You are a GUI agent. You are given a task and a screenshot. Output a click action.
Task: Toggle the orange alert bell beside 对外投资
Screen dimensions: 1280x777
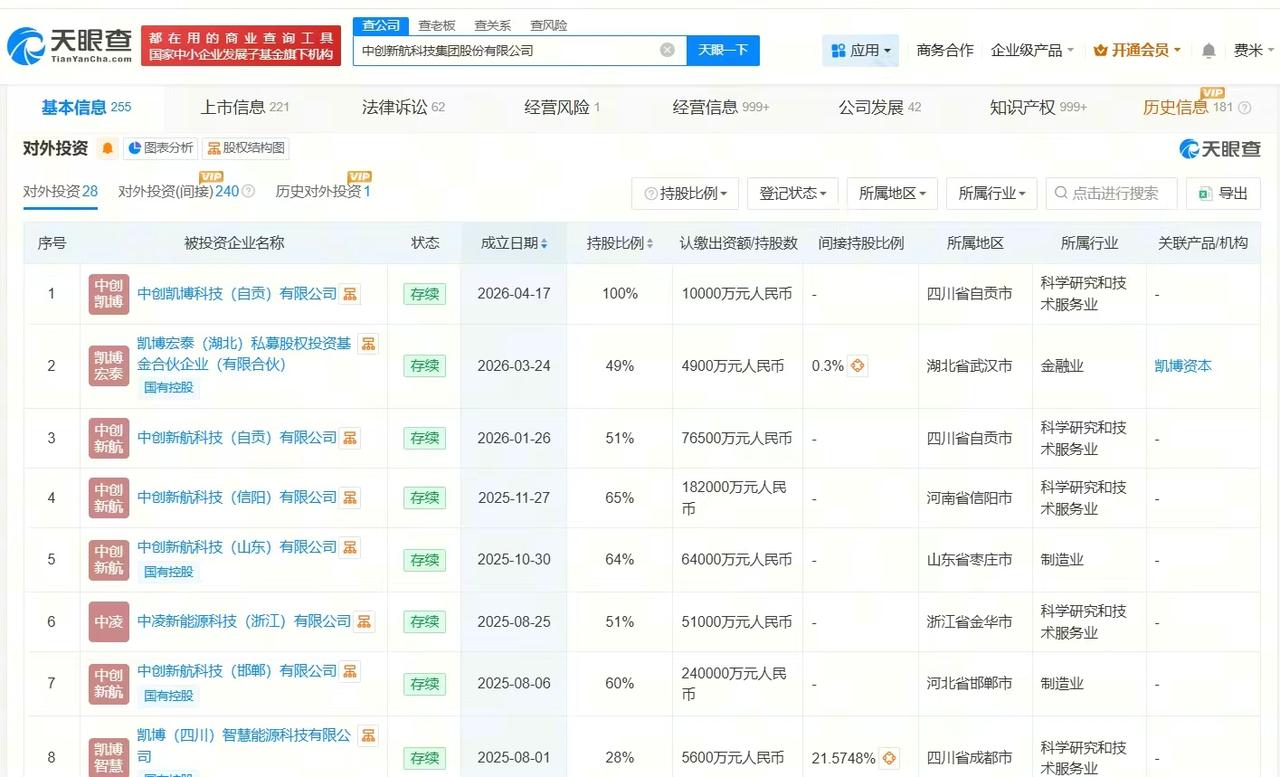(x=108, y=148)
